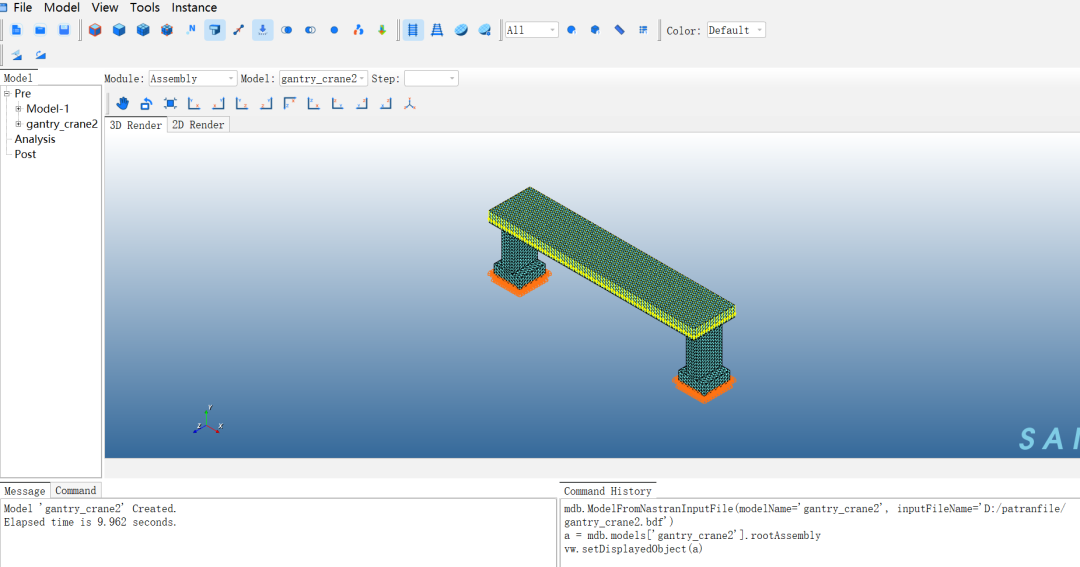The height and width of the screenshot is (567, 1080).
Task: Click the letter N node icon
Action: 191,30
